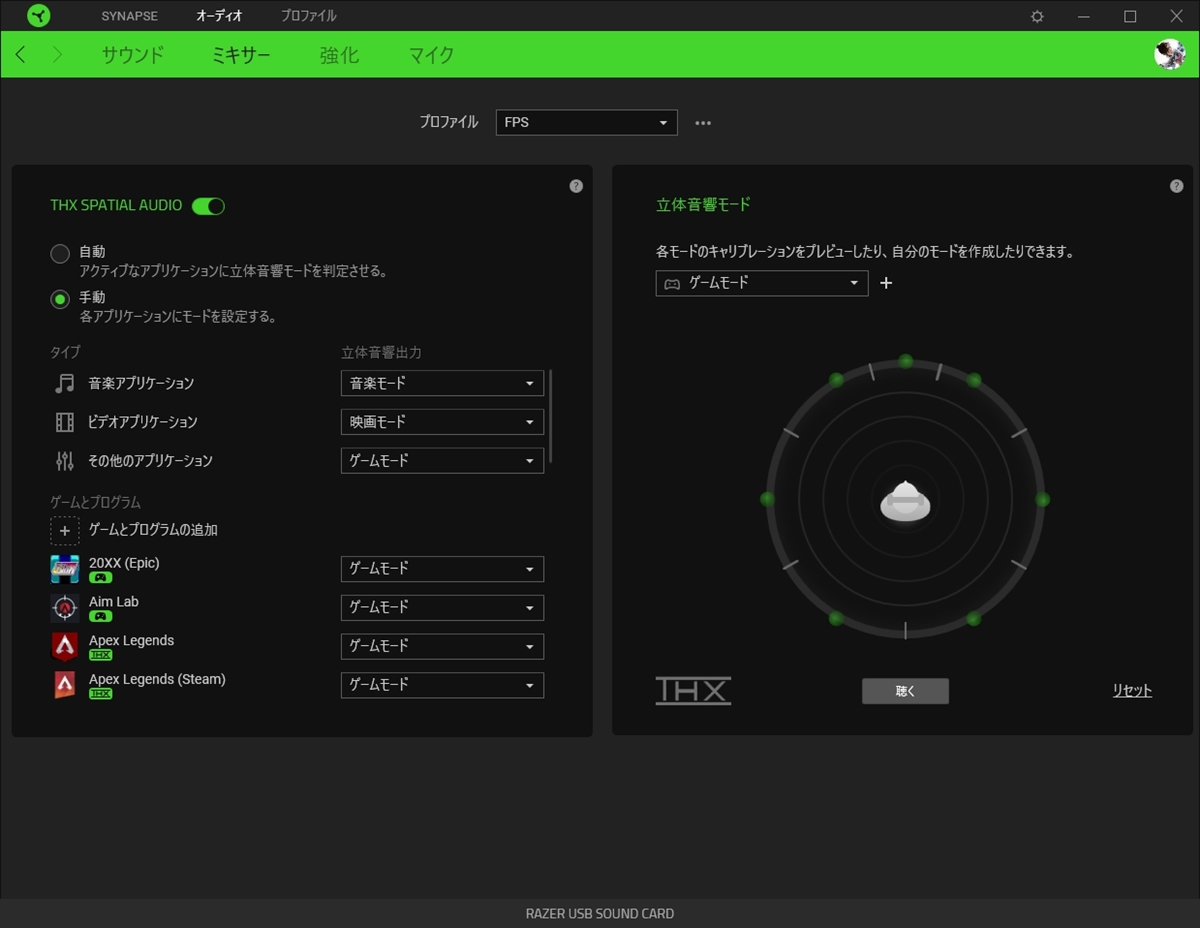Click the THX logo
Screen dimensions: 1200x928
pyautogui.click(x=693, y=691)
